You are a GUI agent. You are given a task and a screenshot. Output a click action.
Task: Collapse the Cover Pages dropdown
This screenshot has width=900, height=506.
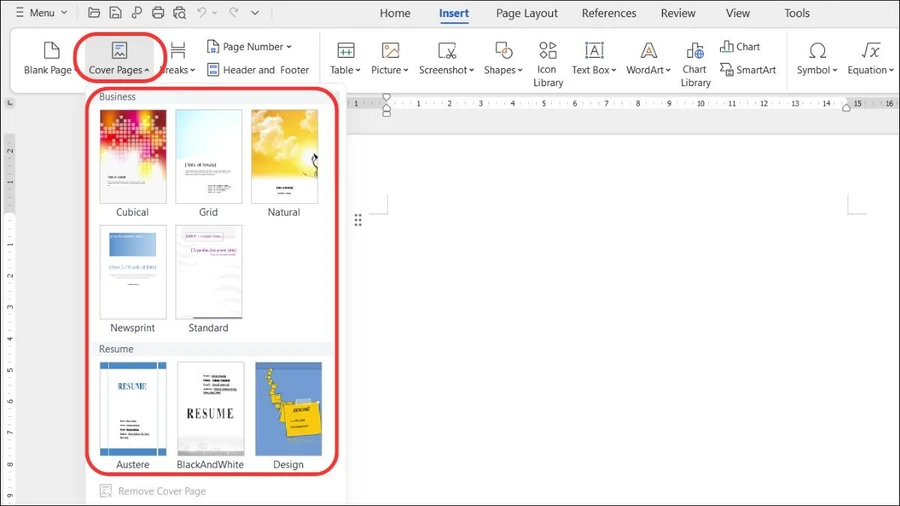(x=119, y=58)
